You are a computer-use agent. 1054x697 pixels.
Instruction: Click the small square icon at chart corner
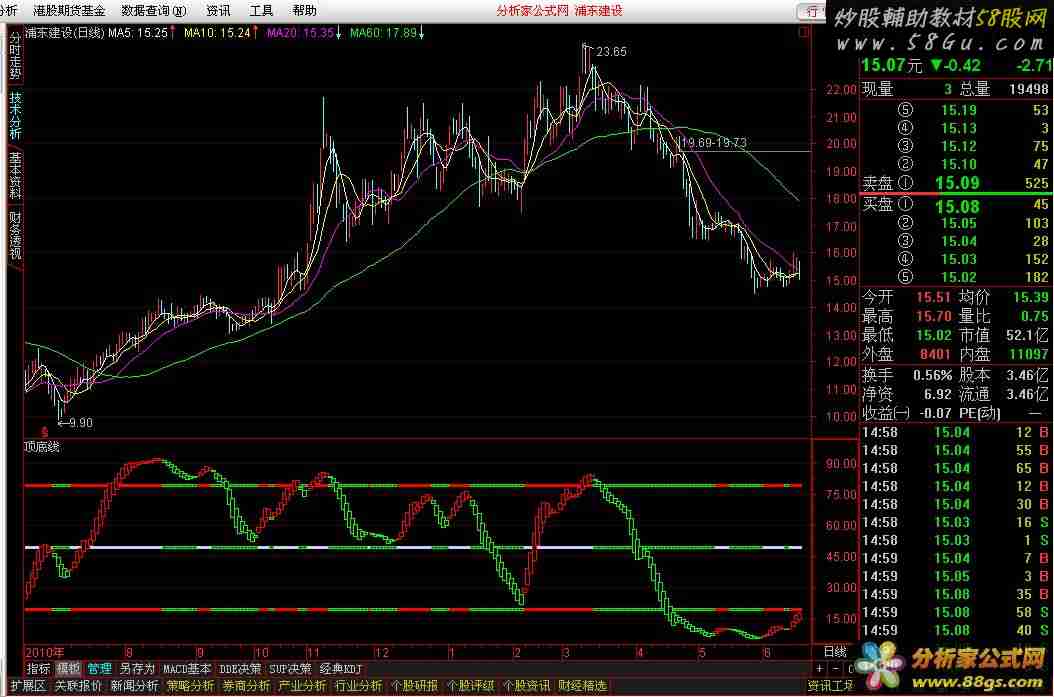pos(803,32)
